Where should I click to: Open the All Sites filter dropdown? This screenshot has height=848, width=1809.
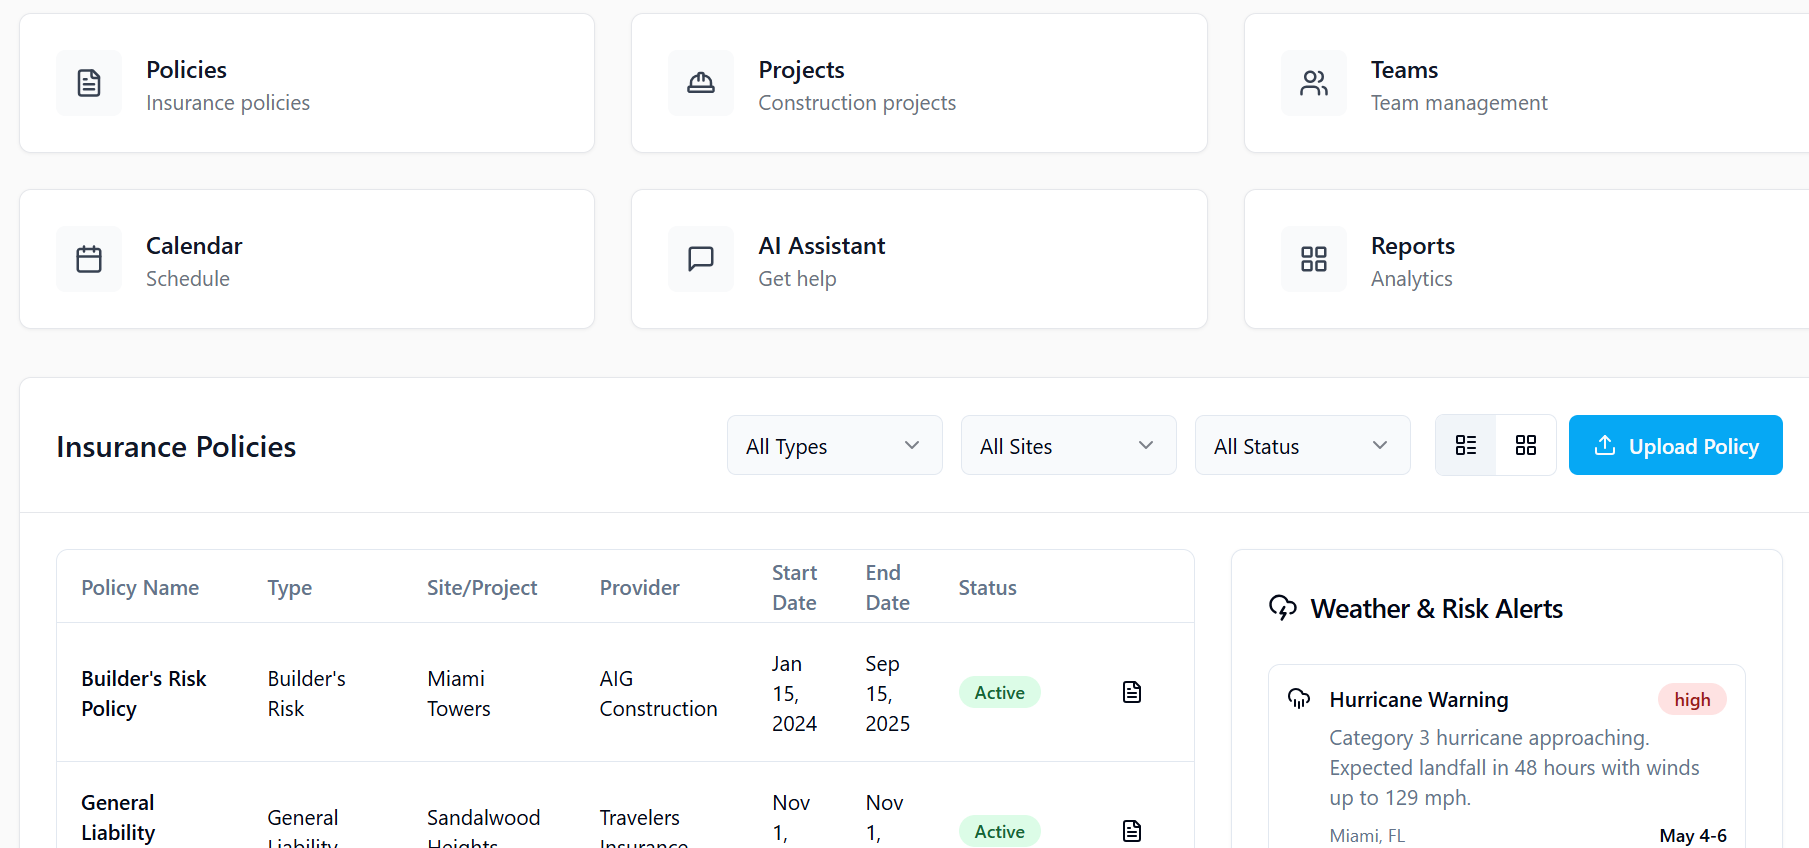pos(1069,445)
